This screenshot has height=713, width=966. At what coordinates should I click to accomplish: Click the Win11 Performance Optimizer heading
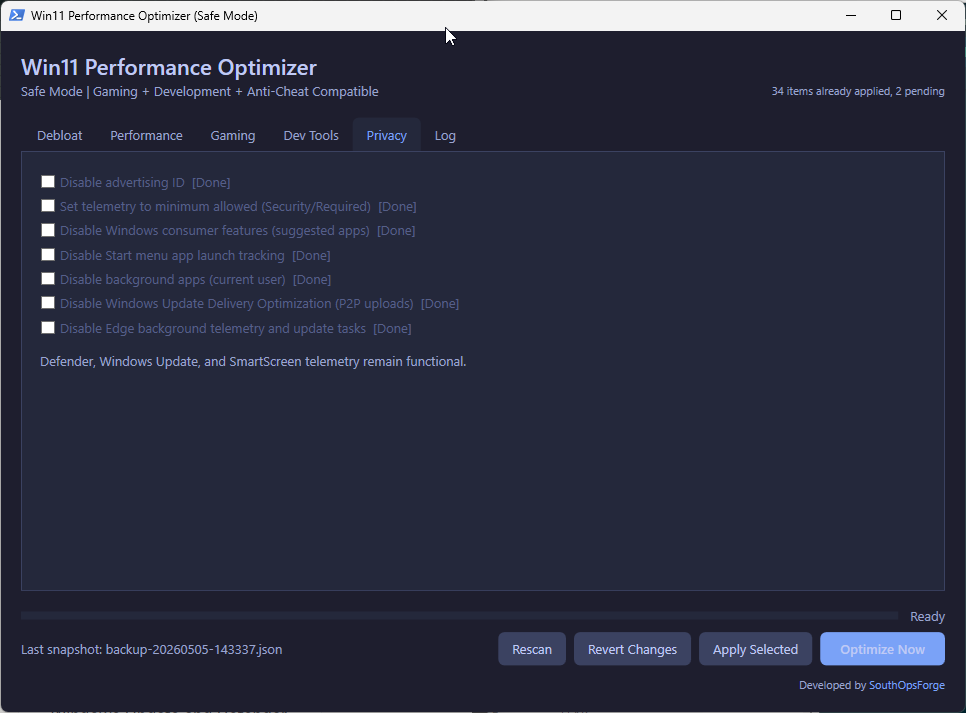[x=169, y=67]
